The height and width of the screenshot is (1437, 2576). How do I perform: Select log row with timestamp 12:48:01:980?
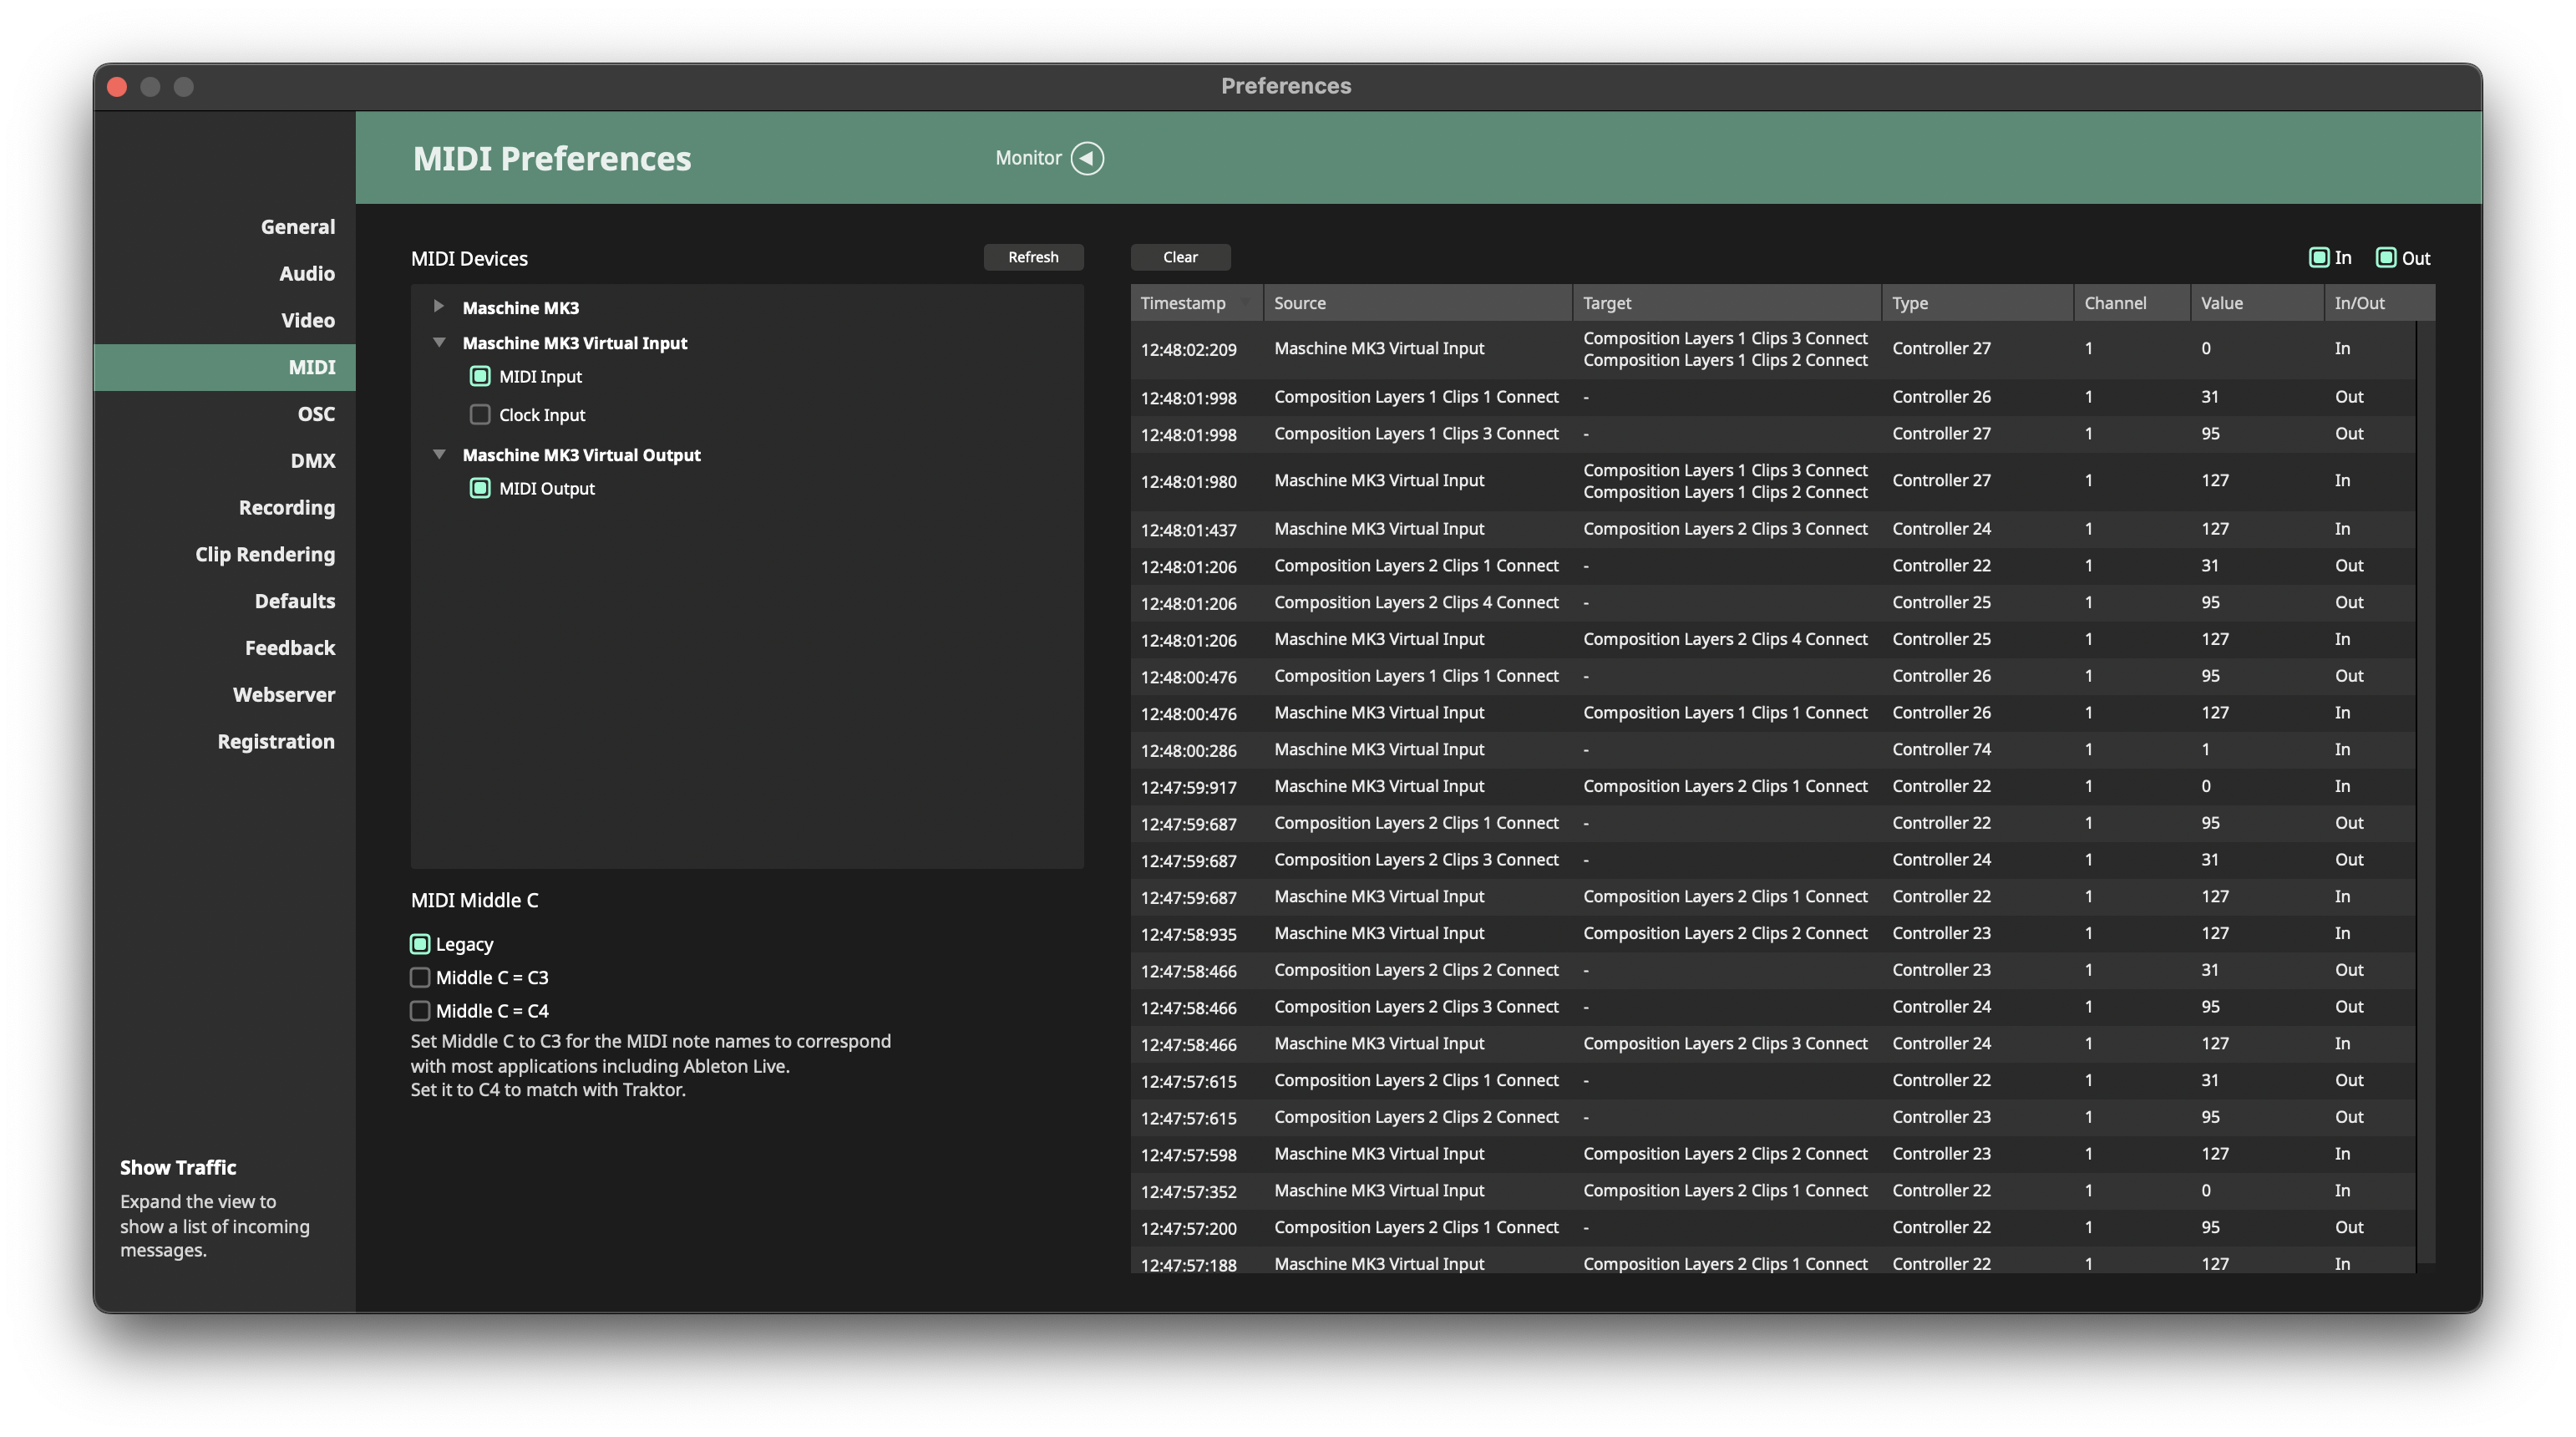pos(1773,481)
